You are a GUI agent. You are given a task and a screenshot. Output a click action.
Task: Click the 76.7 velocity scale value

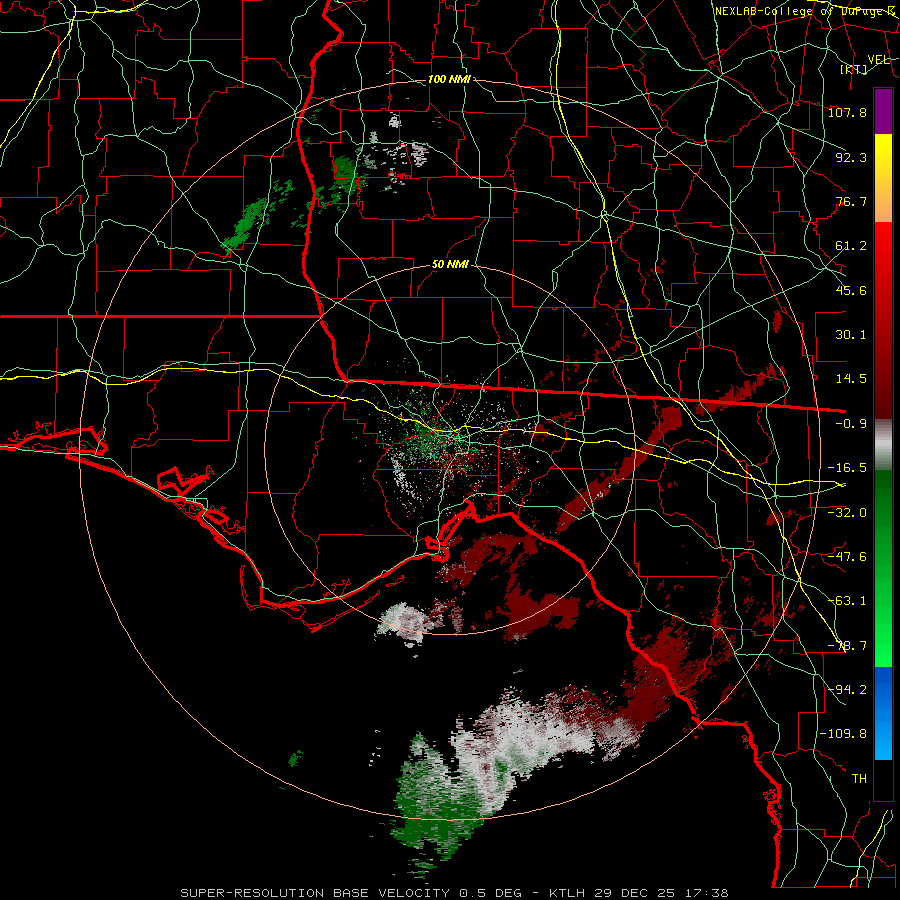pos(851,201)
